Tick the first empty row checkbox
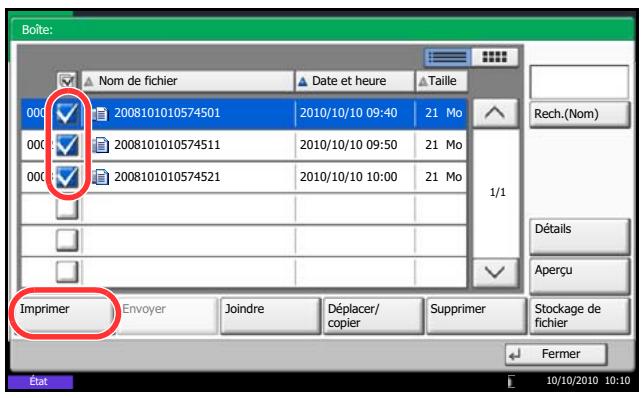 pyautogui.click(x=67, y=209)
